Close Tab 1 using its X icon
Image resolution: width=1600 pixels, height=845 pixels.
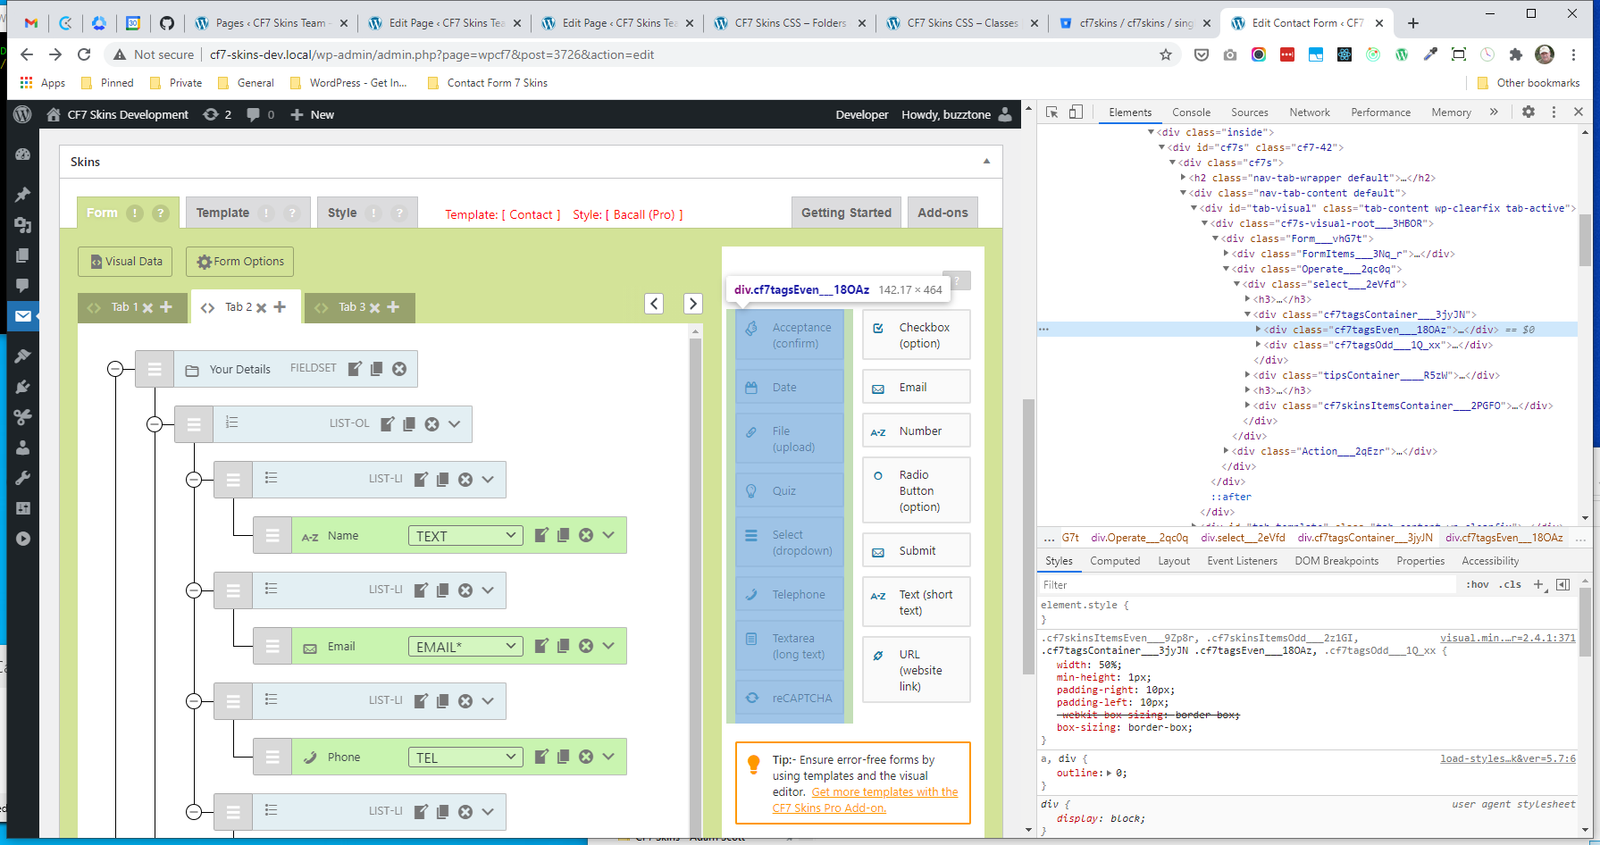click(x=148, y=308)
